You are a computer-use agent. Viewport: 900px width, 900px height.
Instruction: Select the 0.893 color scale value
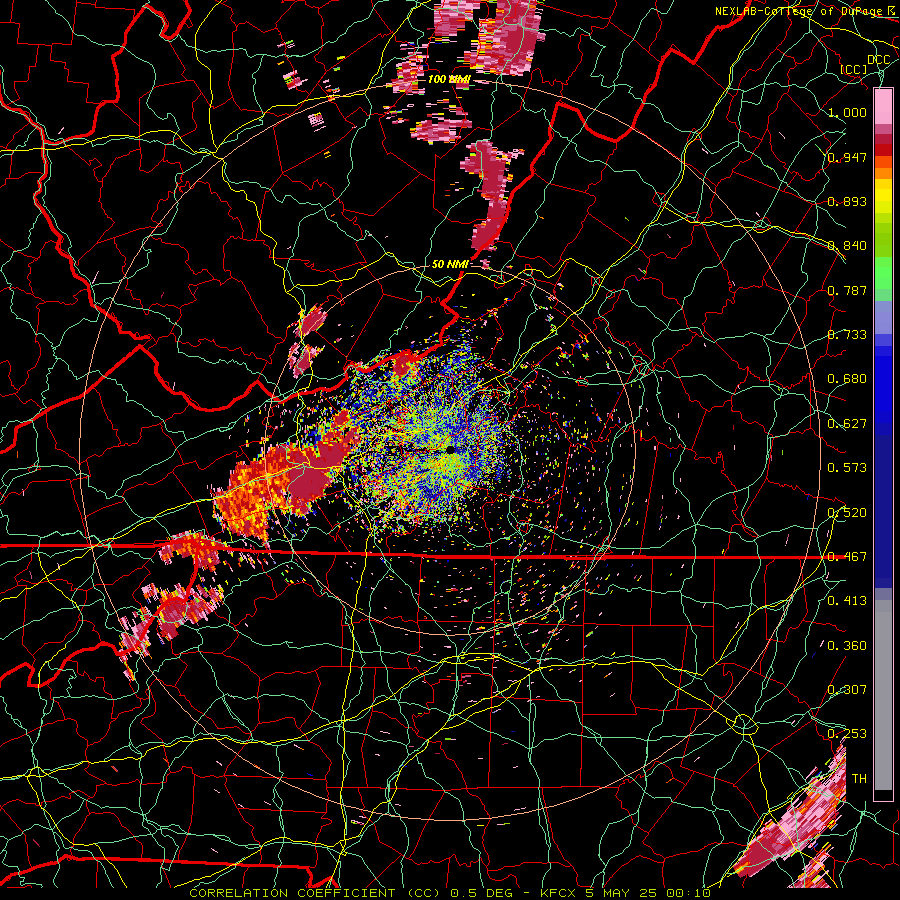(x=847, y=201)
